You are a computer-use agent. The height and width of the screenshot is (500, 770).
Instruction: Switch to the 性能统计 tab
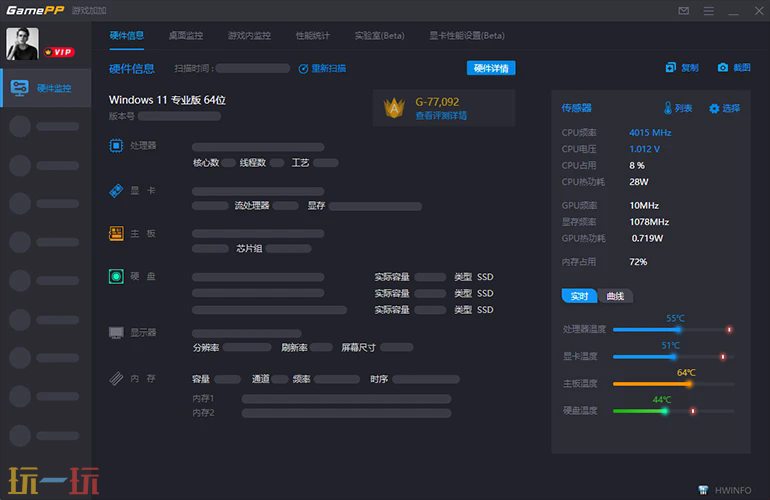tap(312, 35)
